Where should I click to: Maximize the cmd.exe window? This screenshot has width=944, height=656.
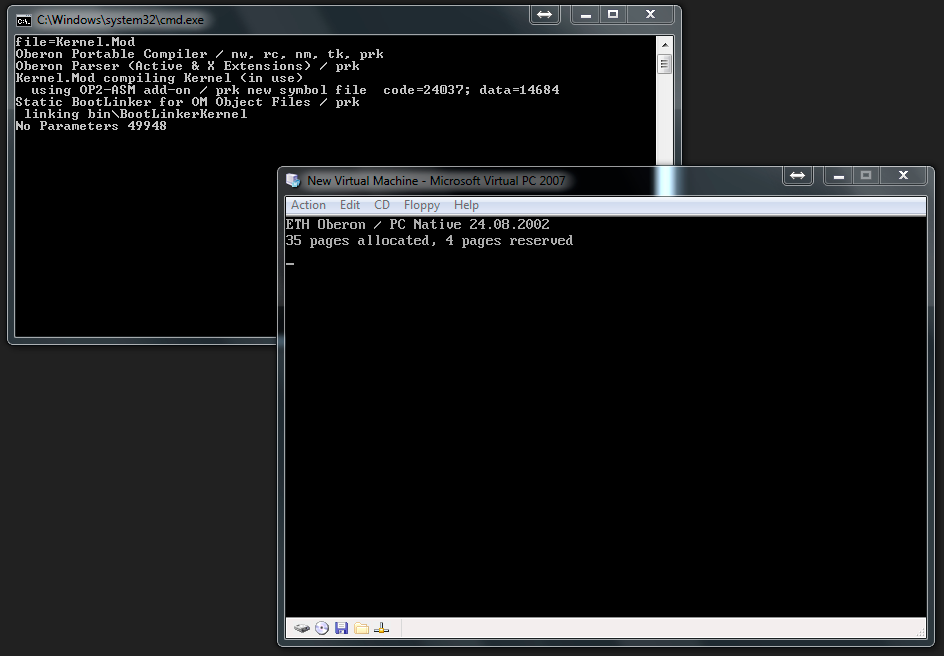pos(613,14)
